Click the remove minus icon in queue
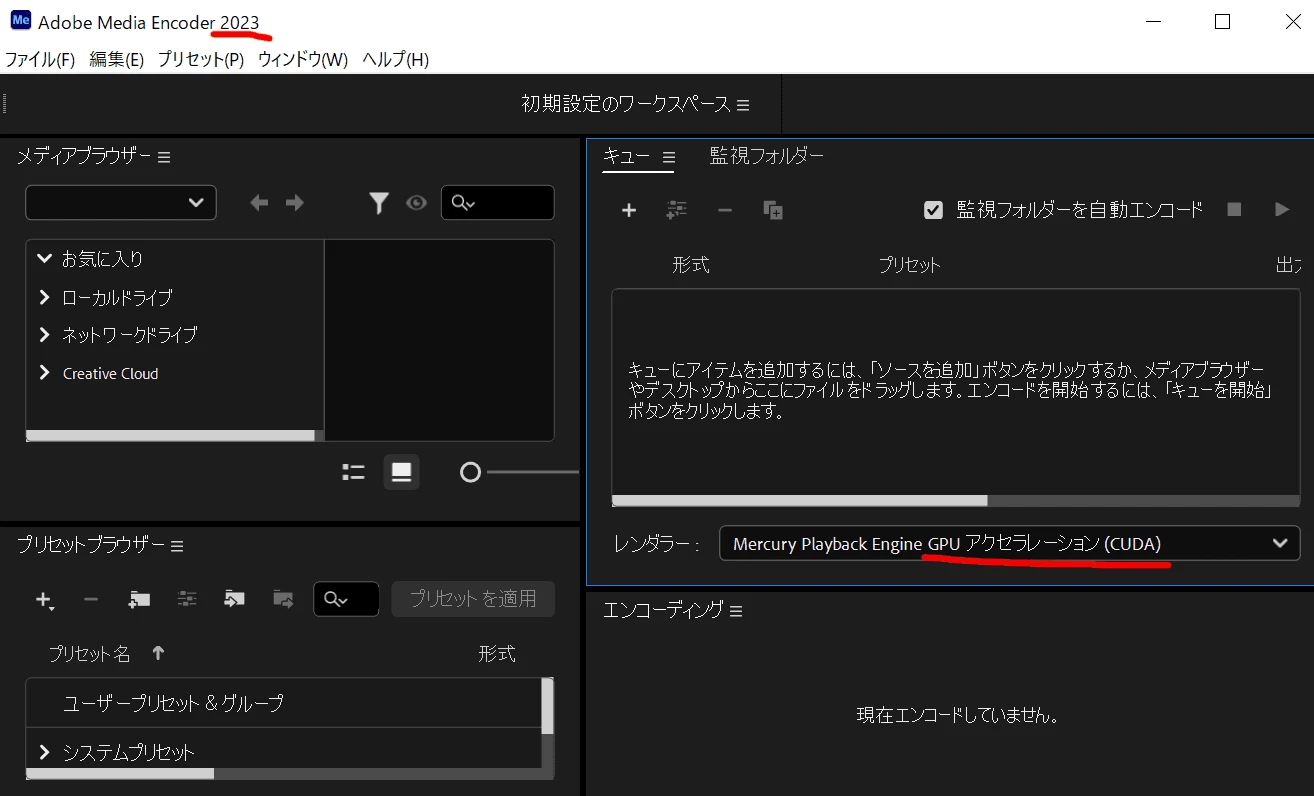This screenshot has width=1314, height=796. (x=725, y=210)
